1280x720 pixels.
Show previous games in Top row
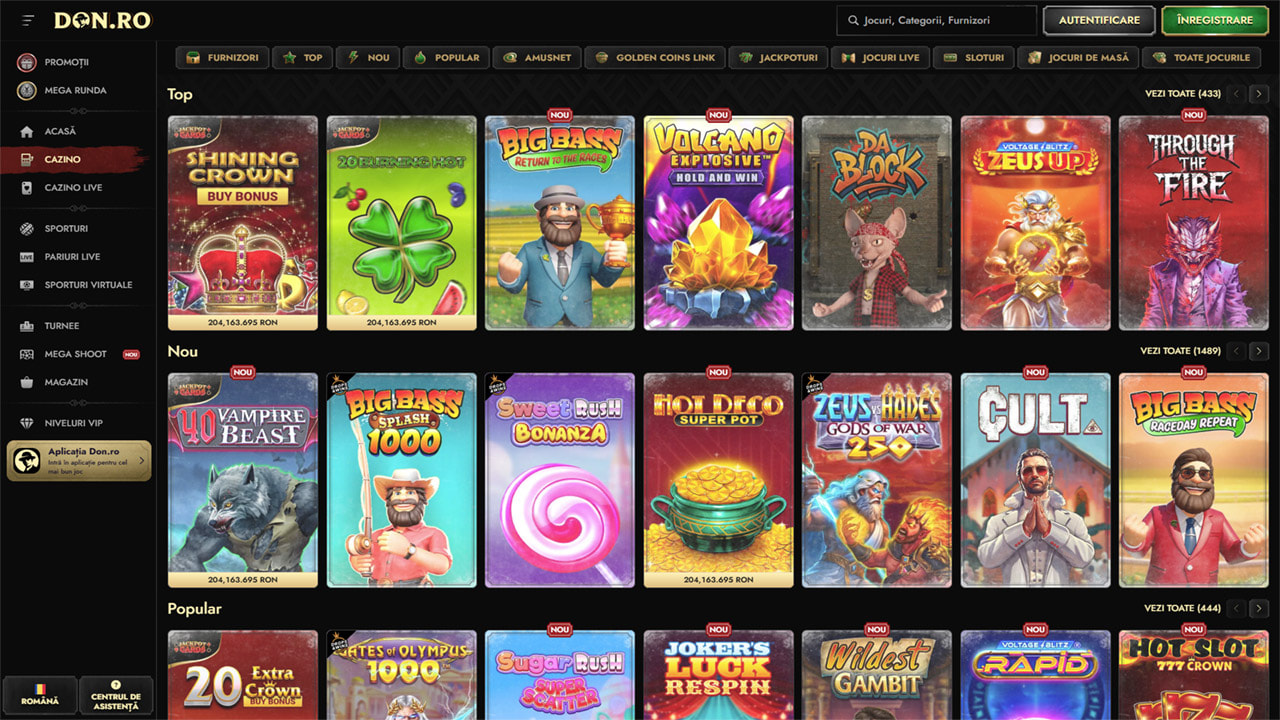tap(1237, 94)
